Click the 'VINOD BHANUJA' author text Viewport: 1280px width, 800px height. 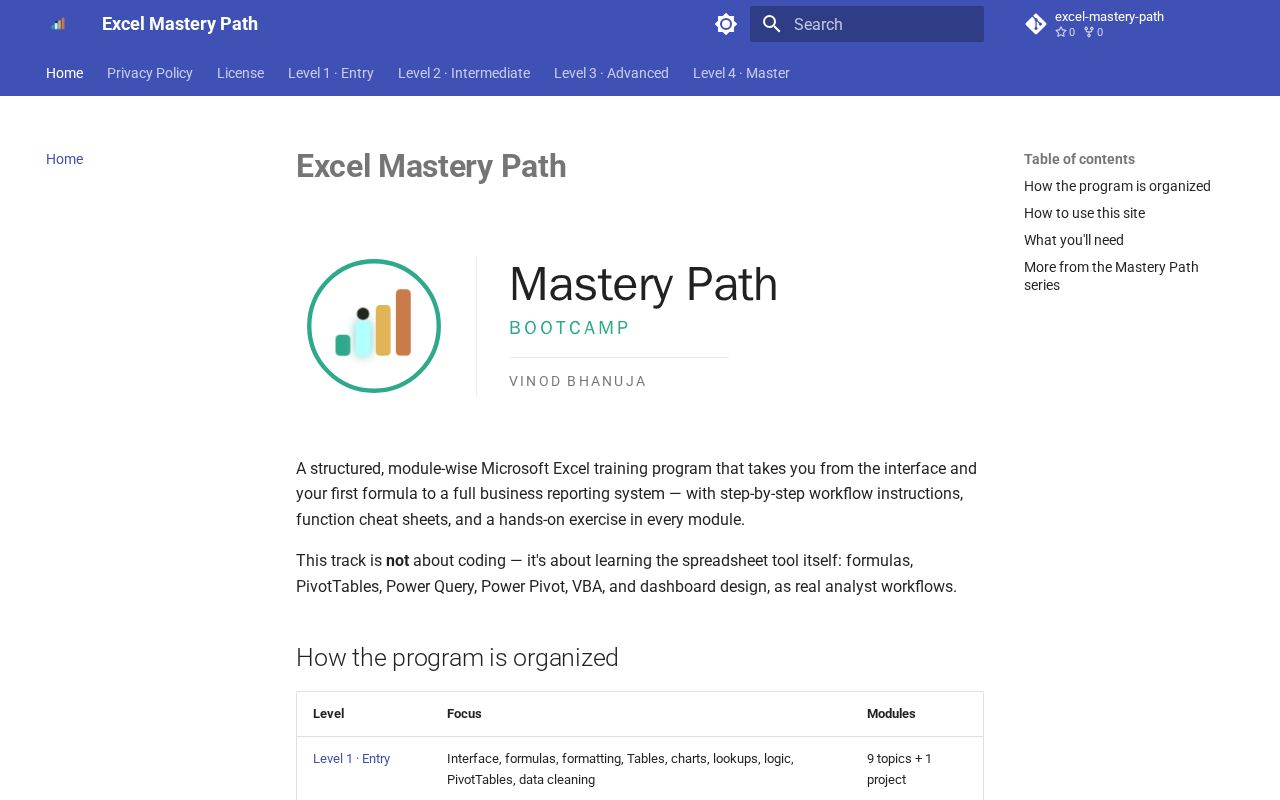click(578, 381)
